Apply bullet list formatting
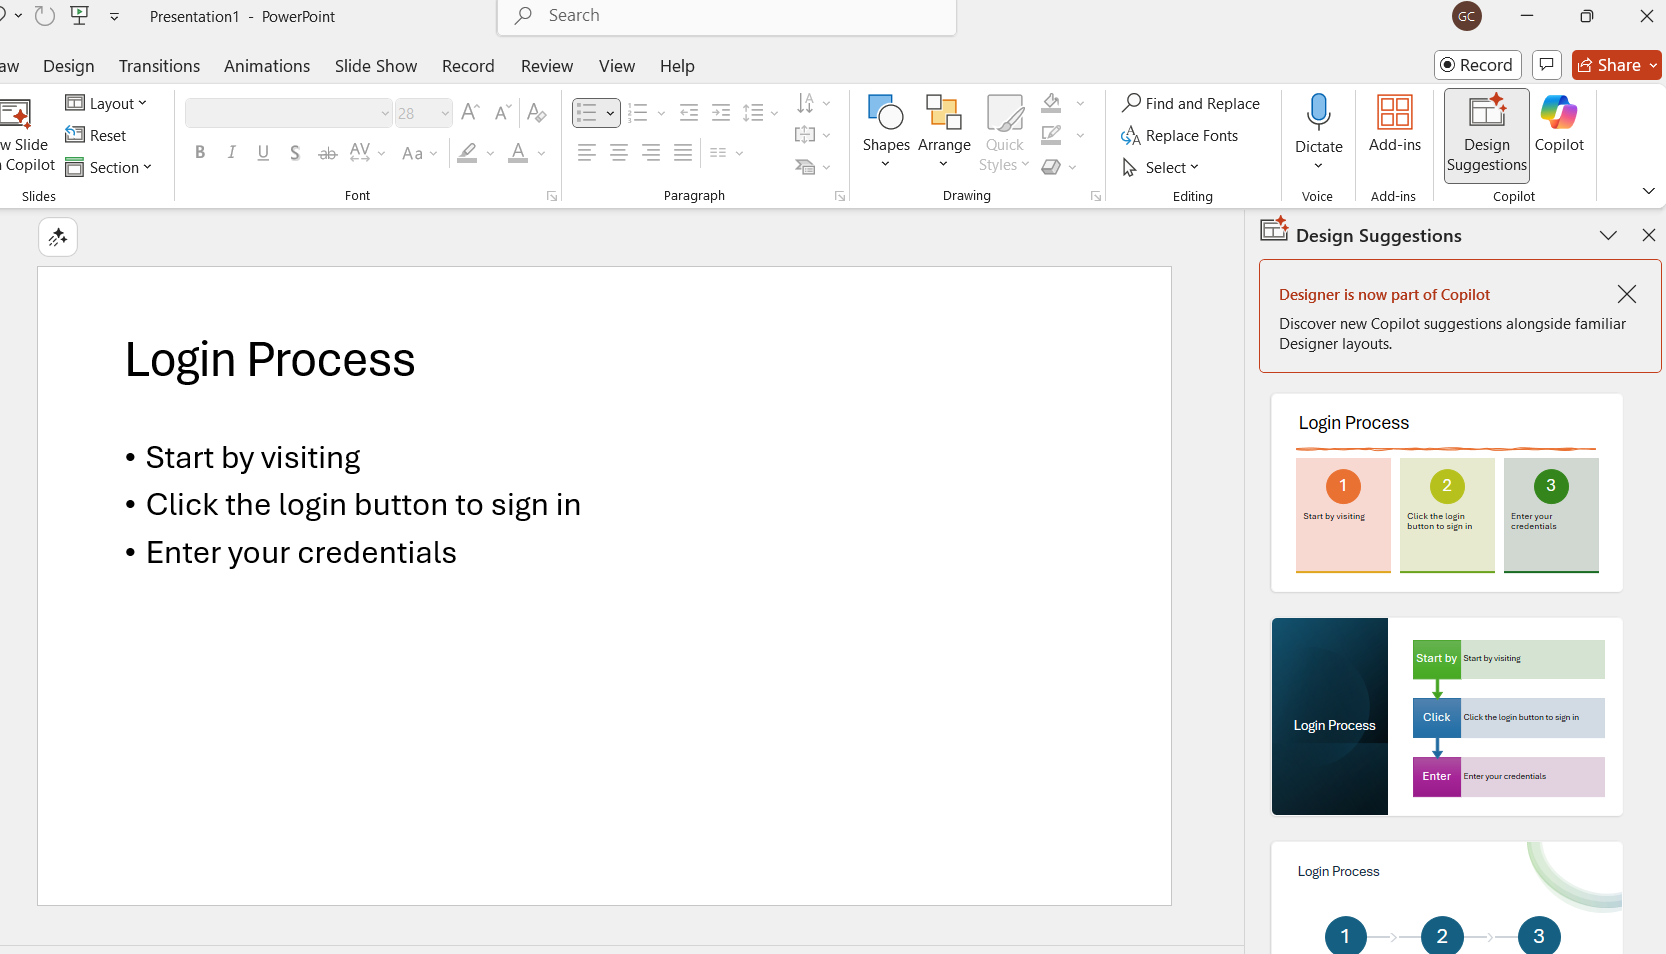This screenshot has width=1666, height=954. tap(587, 113)
